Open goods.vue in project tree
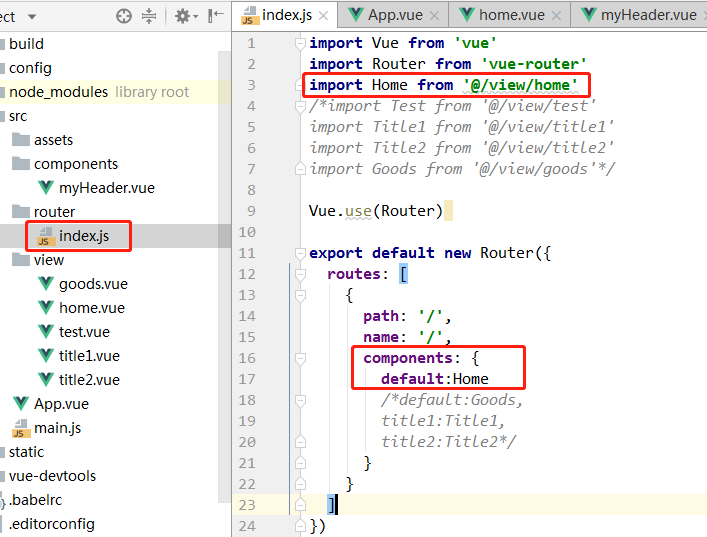The width and height of the screenshot is (707, 537). pos(93,284)
